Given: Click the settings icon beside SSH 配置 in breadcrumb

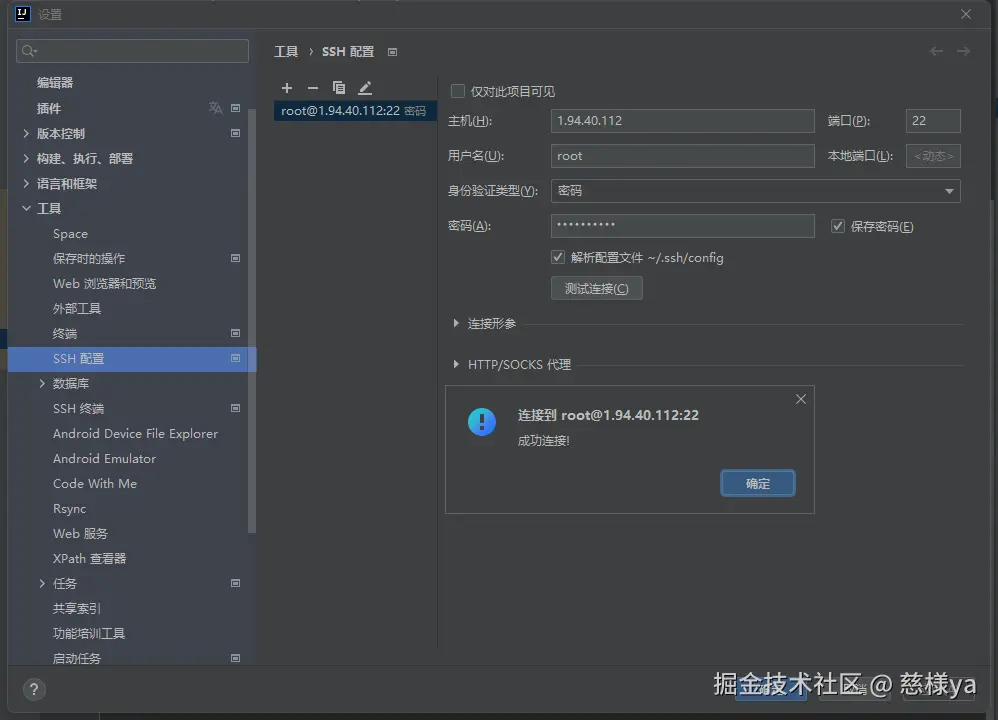Looking at the screenshot, I should pyautogui.click(x=391, y=51).
